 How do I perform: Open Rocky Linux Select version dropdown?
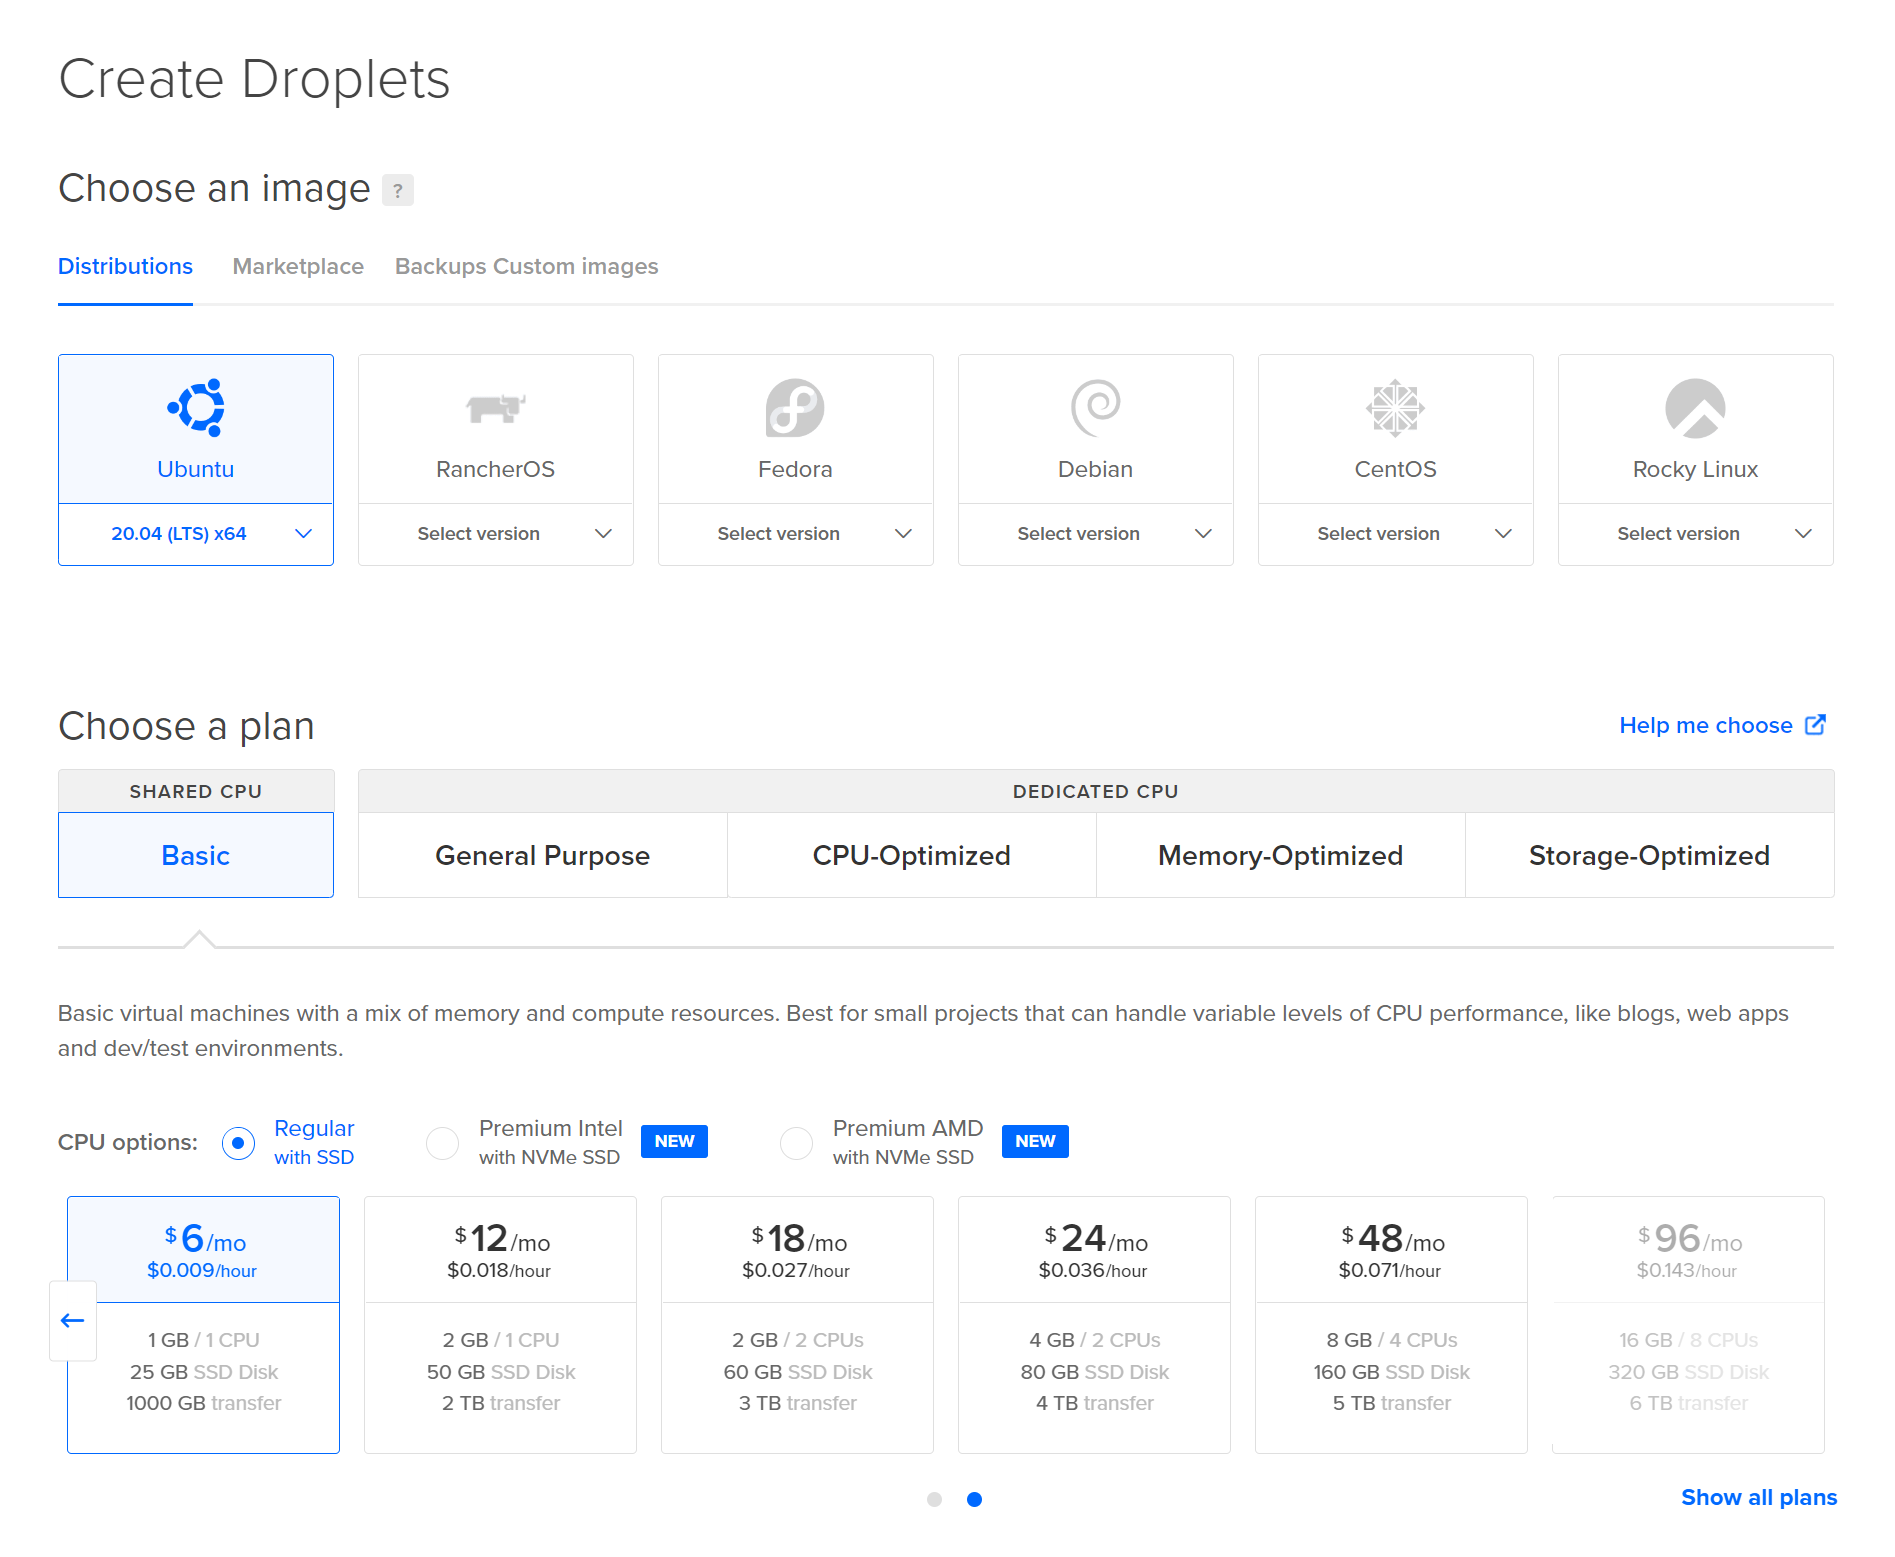(1696, 534)
